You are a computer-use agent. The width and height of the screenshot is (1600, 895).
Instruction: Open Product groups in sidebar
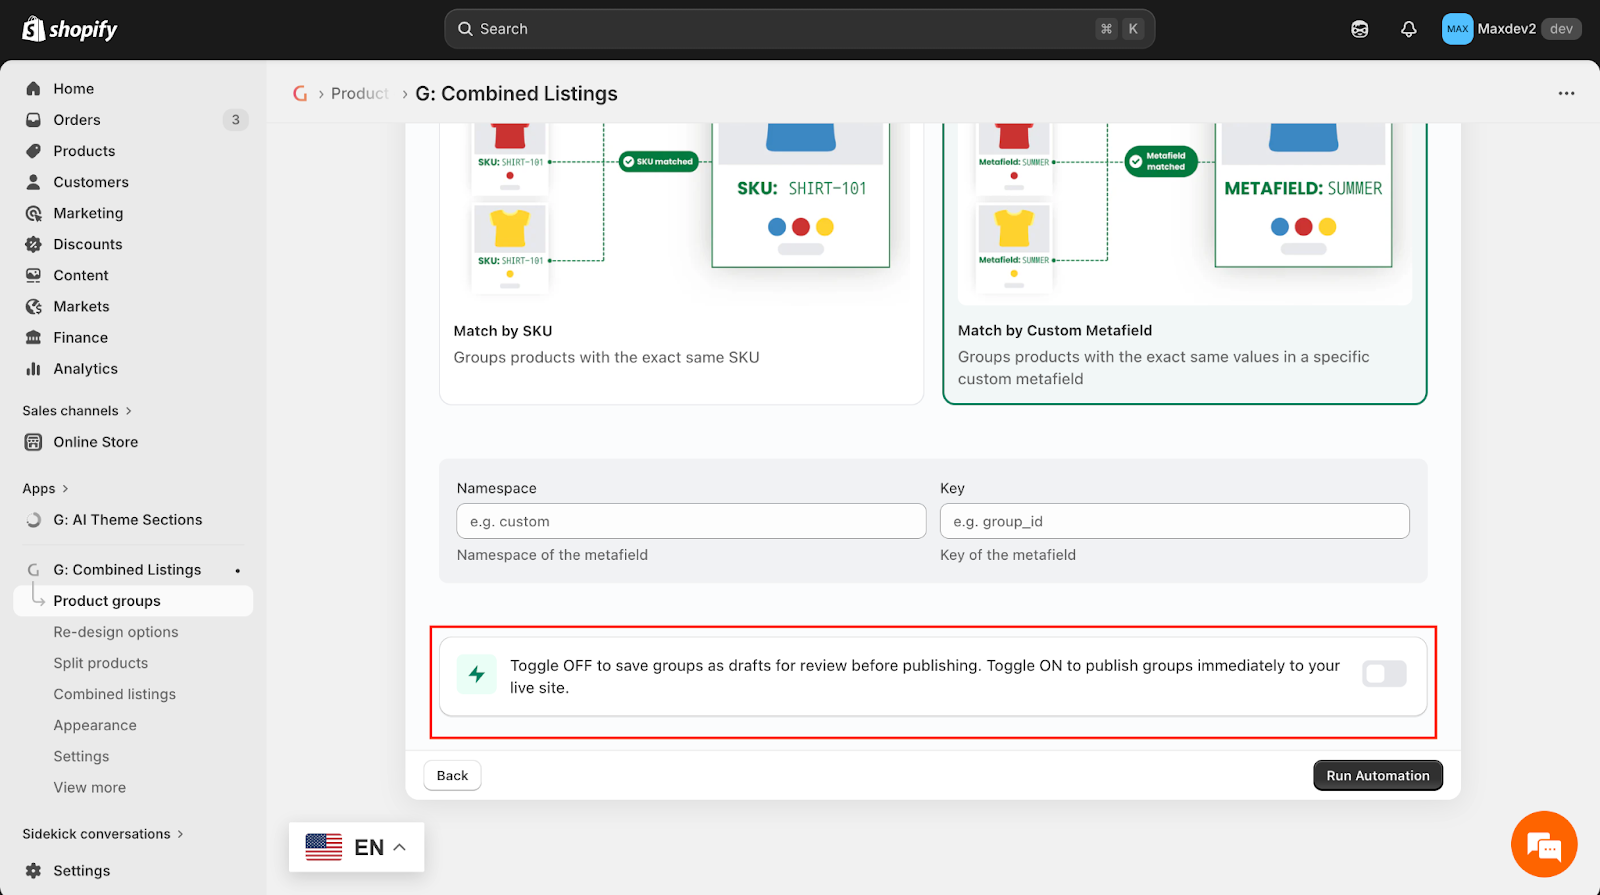coord(133,601)
